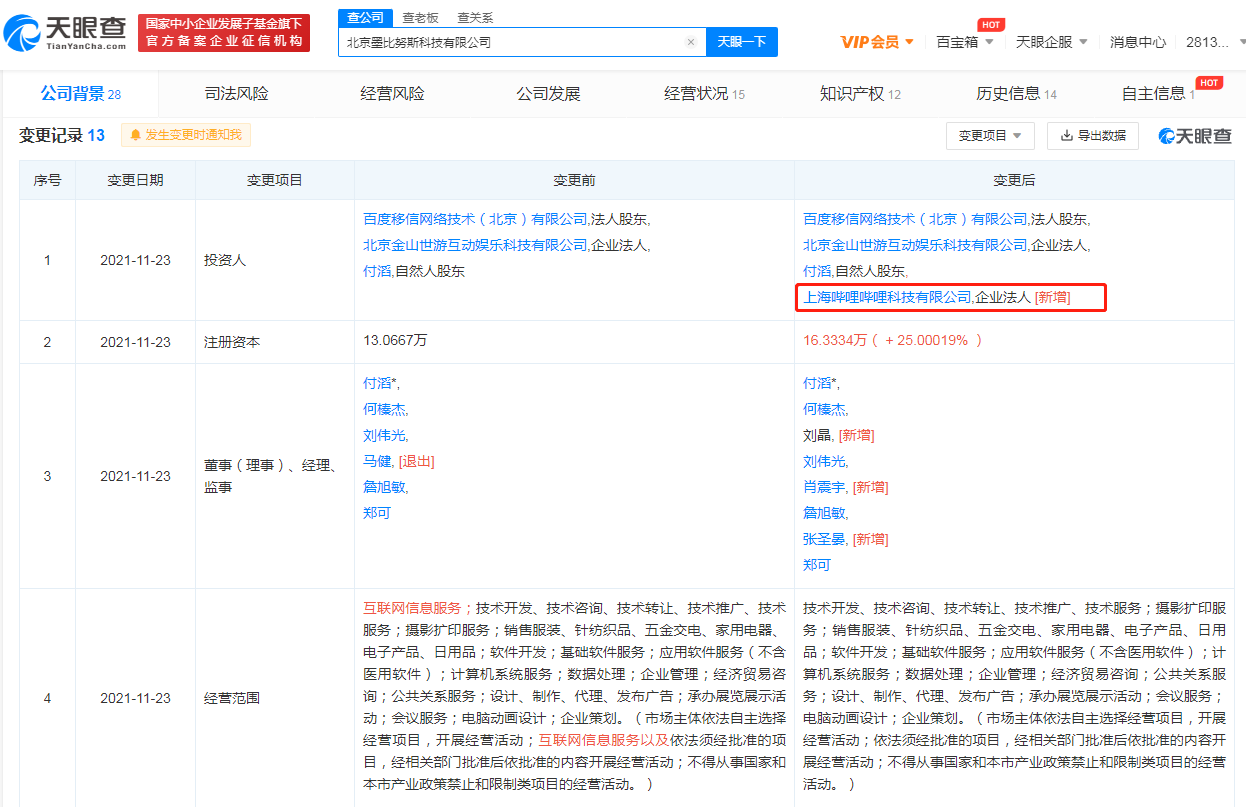Click the TianYanCha logo
Image resolution: width=1246 pixels, height=807 pixels.
66,33
